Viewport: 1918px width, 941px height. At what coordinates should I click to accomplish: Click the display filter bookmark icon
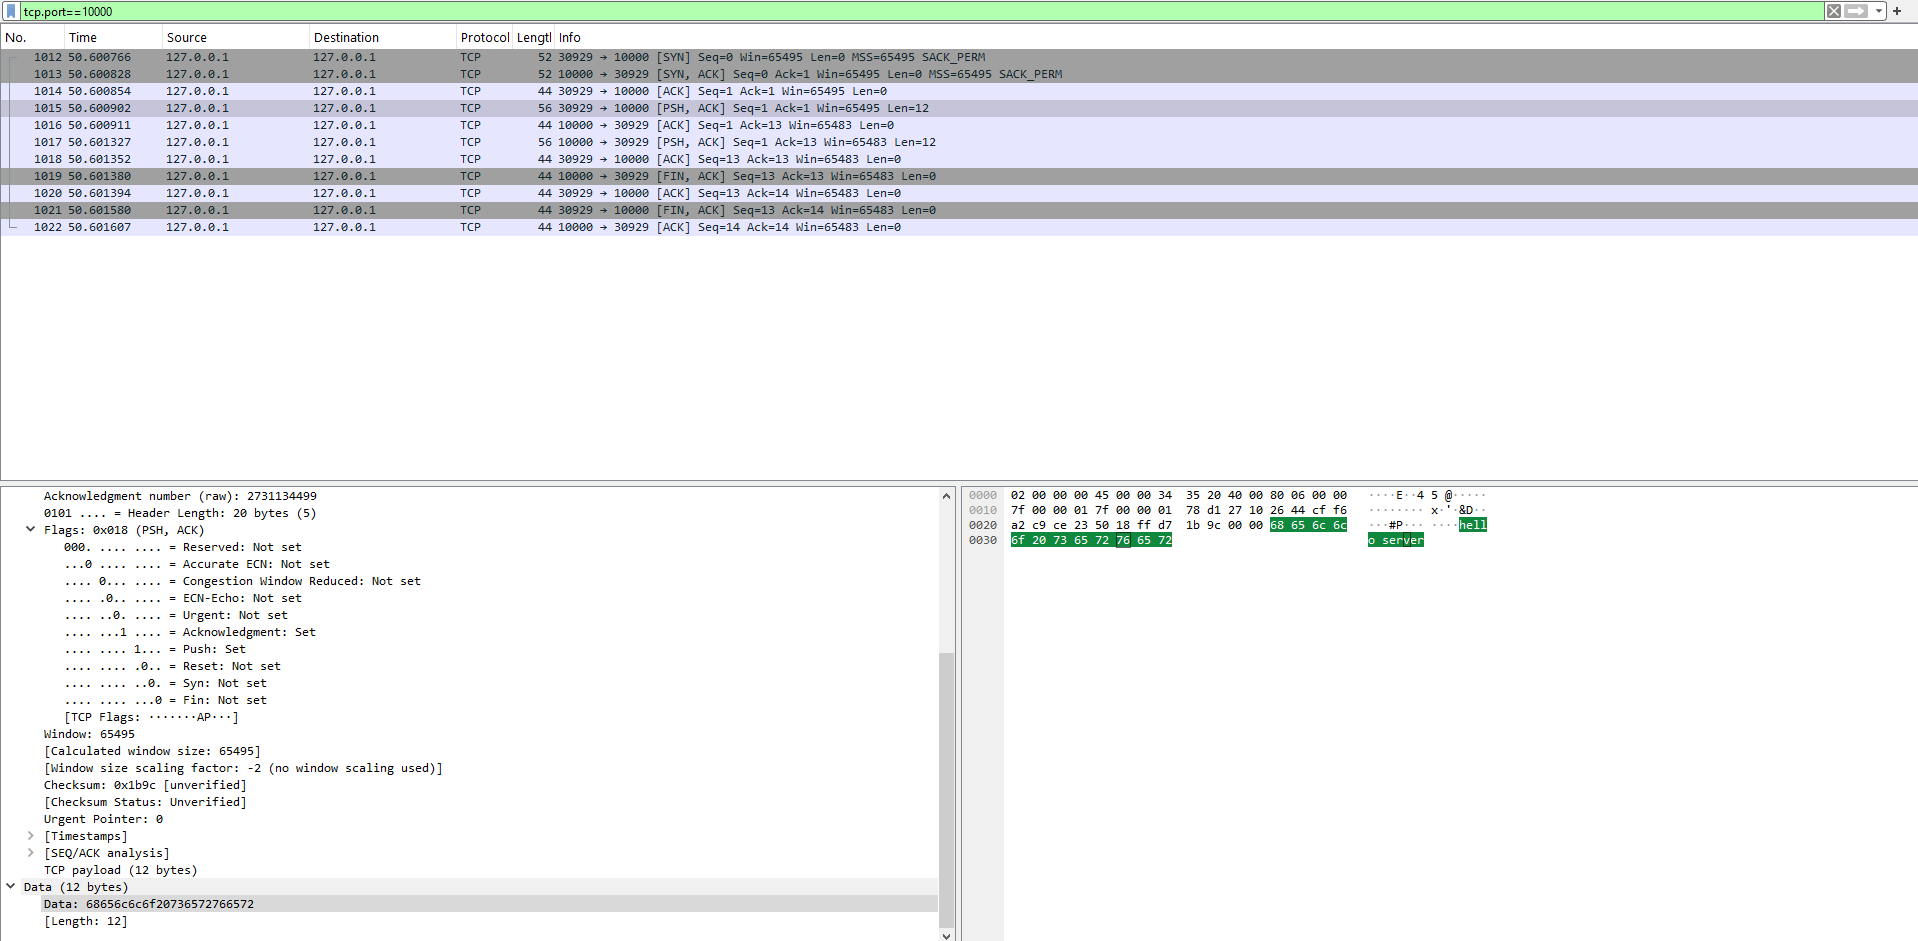[11, 11]
